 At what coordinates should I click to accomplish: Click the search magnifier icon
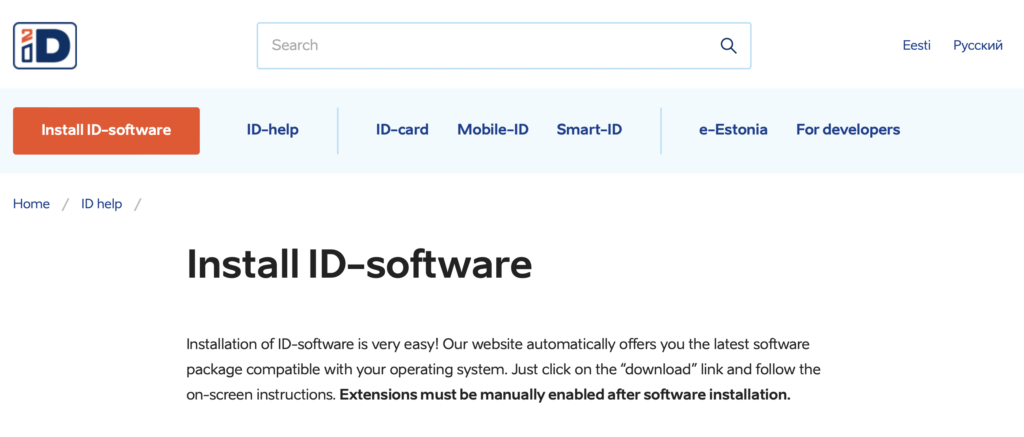(728, 46)
